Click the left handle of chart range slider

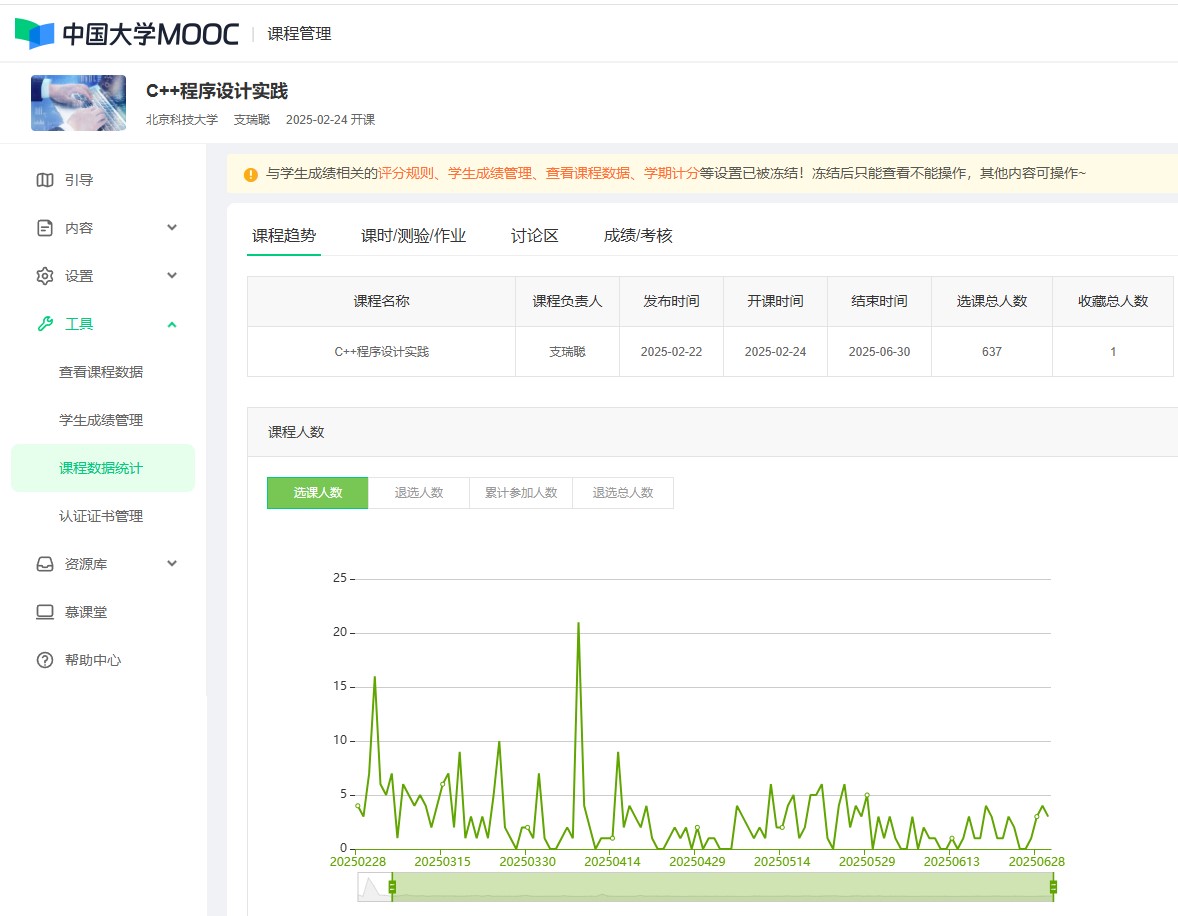(392, 887)
